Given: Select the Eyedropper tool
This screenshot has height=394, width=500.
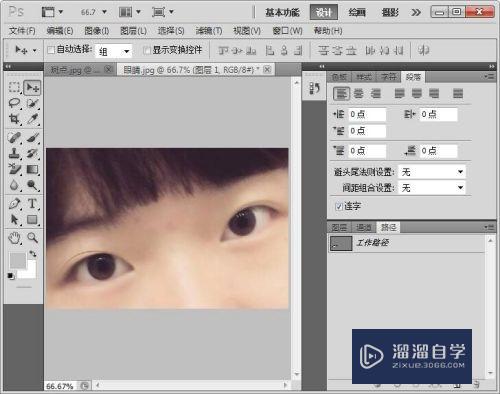Looking at the screenshot, I should [32, 119].
